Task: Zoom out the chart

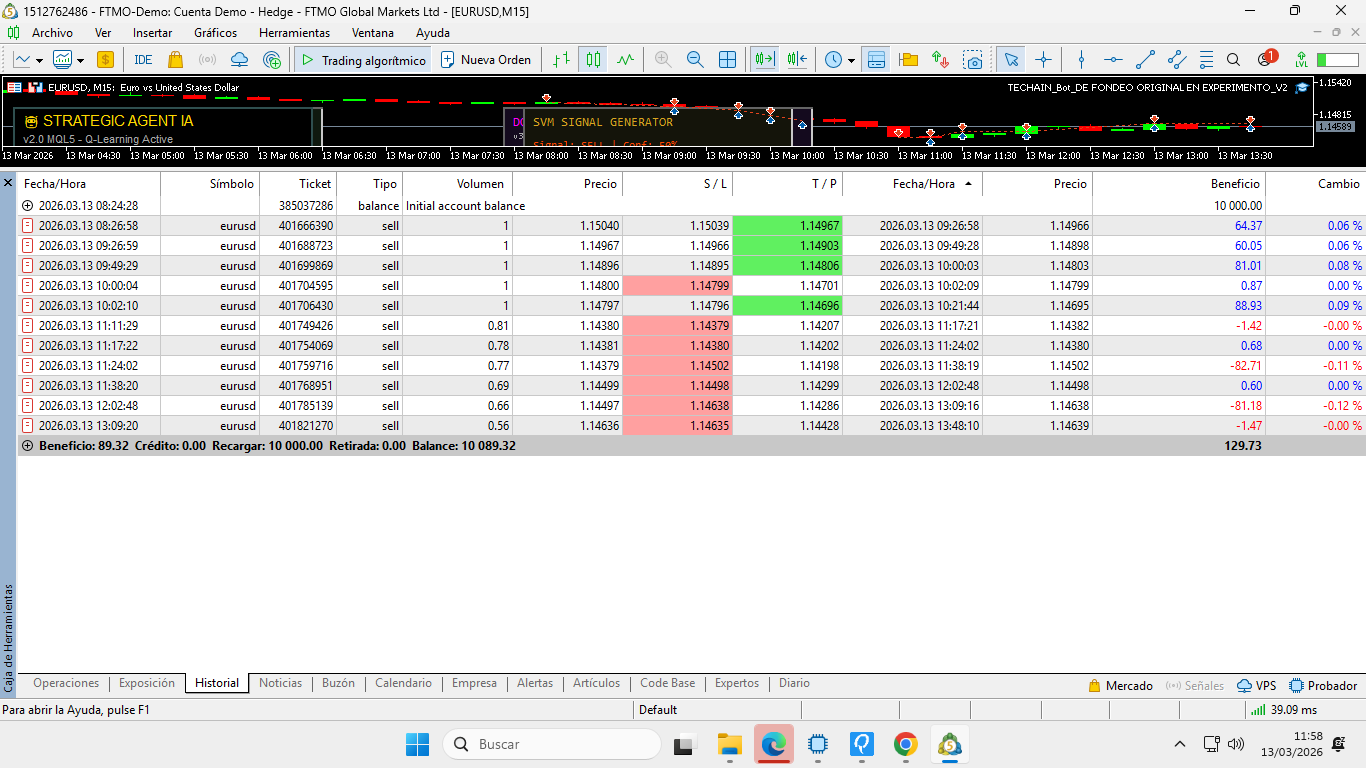Action: (x=695, y=60)
